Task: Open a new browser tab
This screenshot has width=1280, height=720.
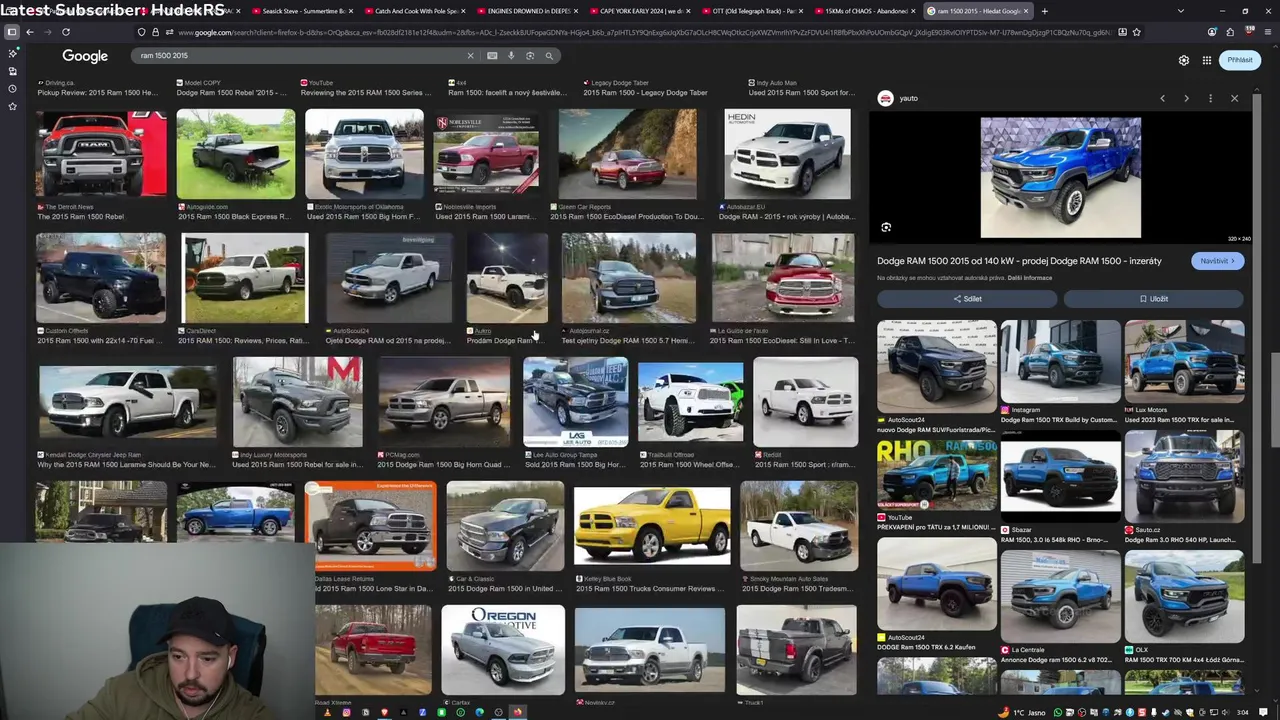Action: pyautogui.click(x=1044, y=11)
